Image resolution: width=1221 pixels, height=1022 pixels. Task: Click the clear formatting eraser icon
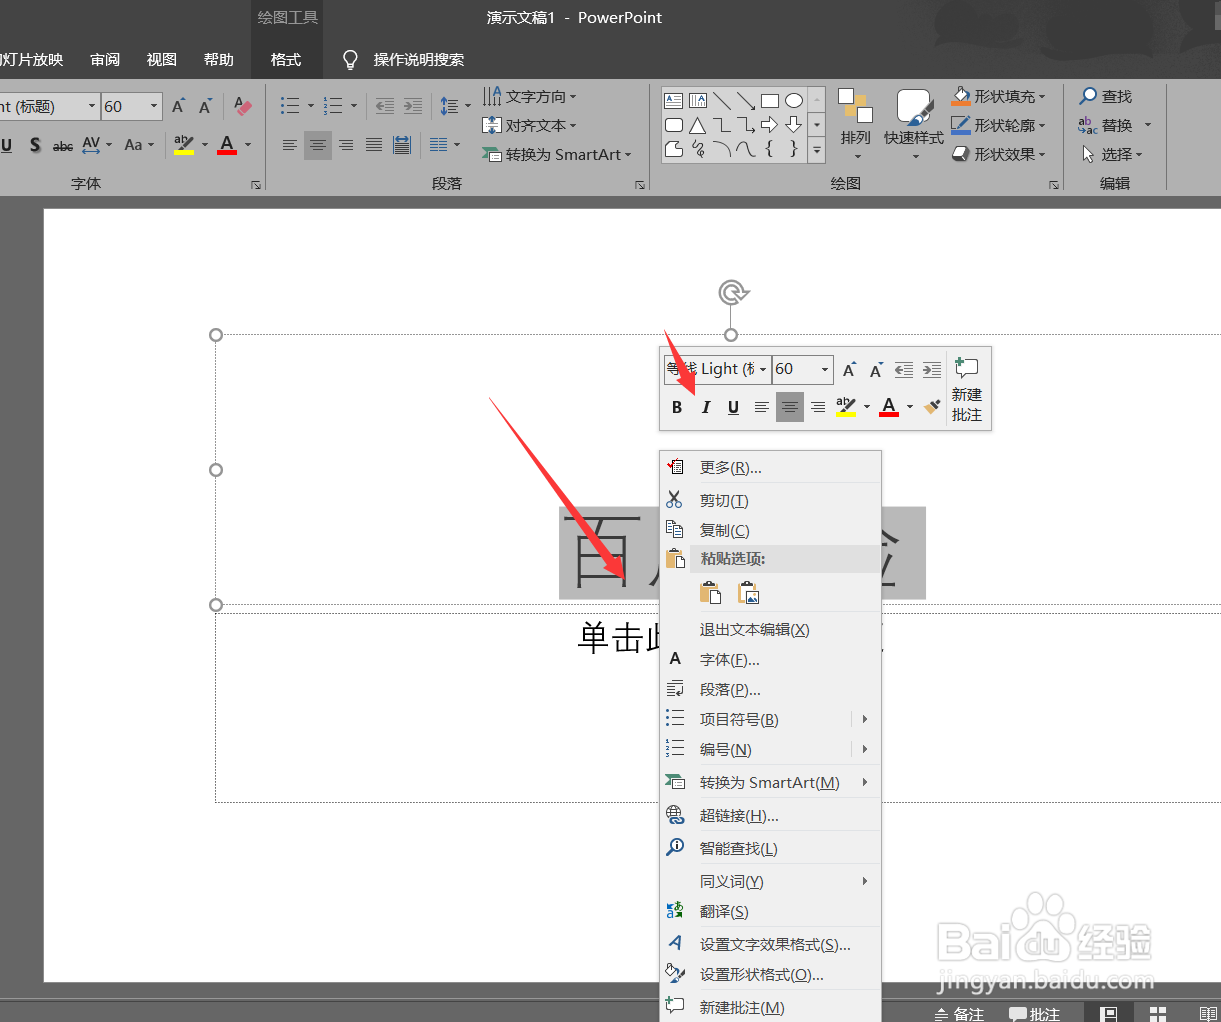tap(243, 106)
